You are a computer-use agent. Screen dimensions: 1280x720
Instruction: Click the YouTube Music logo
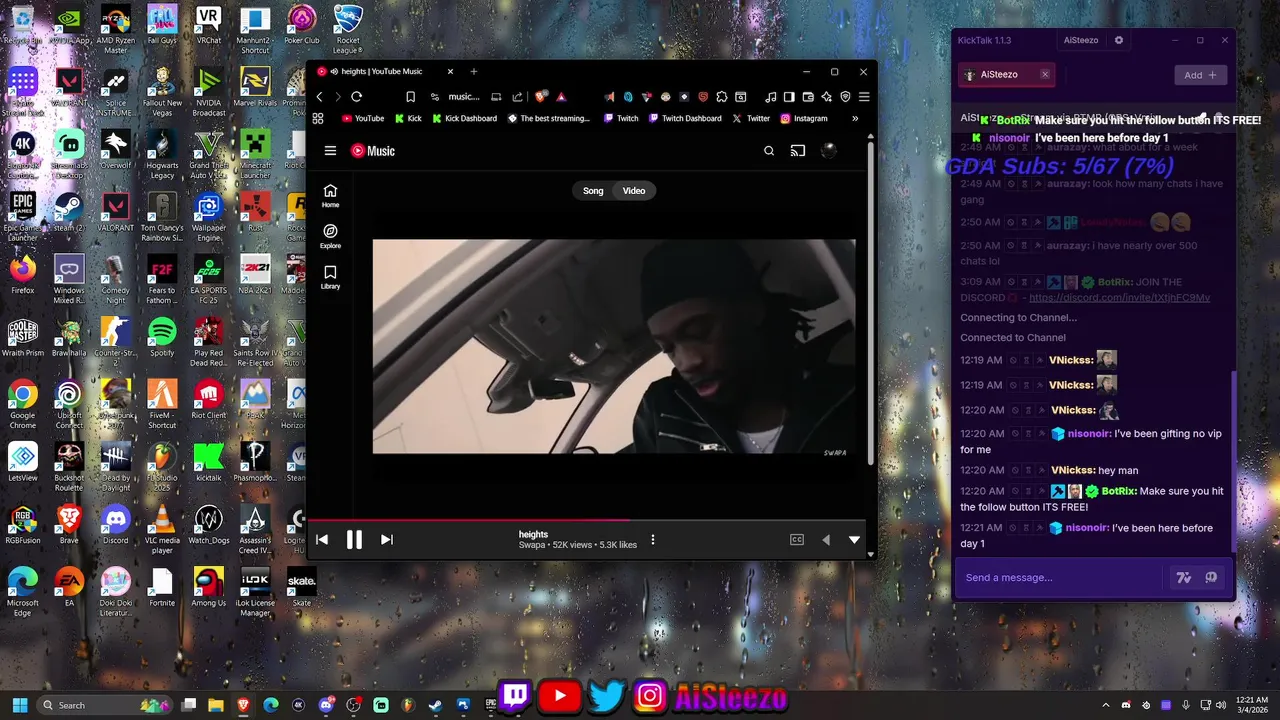pyautogui.click(x=373, y=151)
